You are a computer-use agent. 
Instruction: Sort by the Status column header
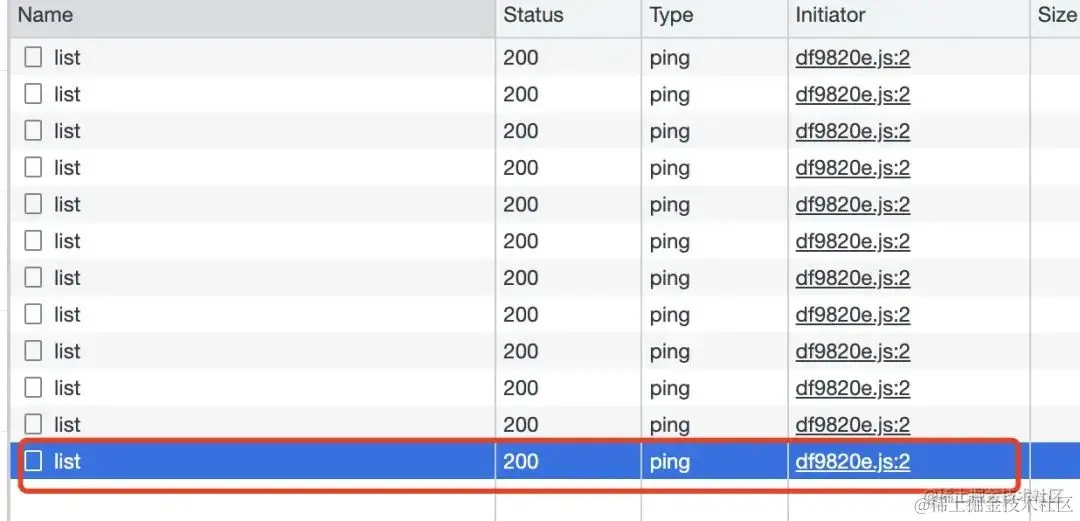point(568,17)
